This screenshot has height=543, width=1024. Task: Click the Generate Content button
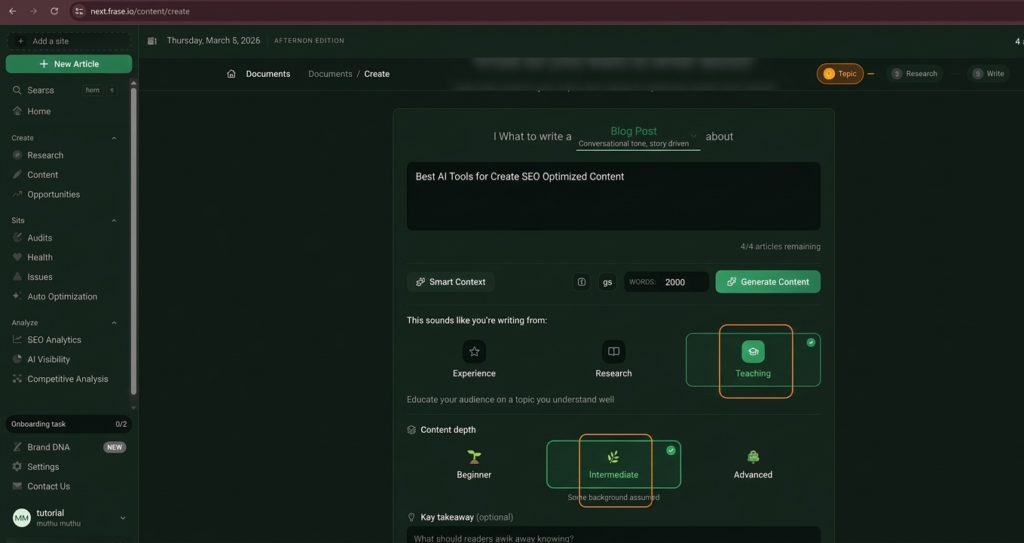[x=768, y=282]
